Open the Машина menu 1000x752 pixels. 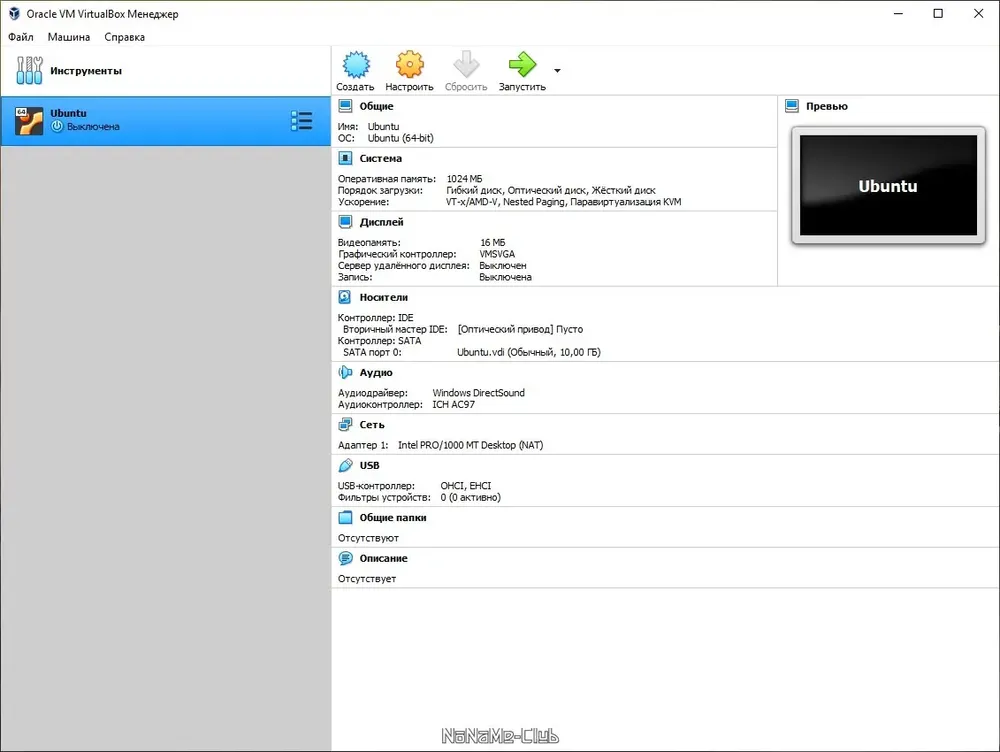[69, 37]
